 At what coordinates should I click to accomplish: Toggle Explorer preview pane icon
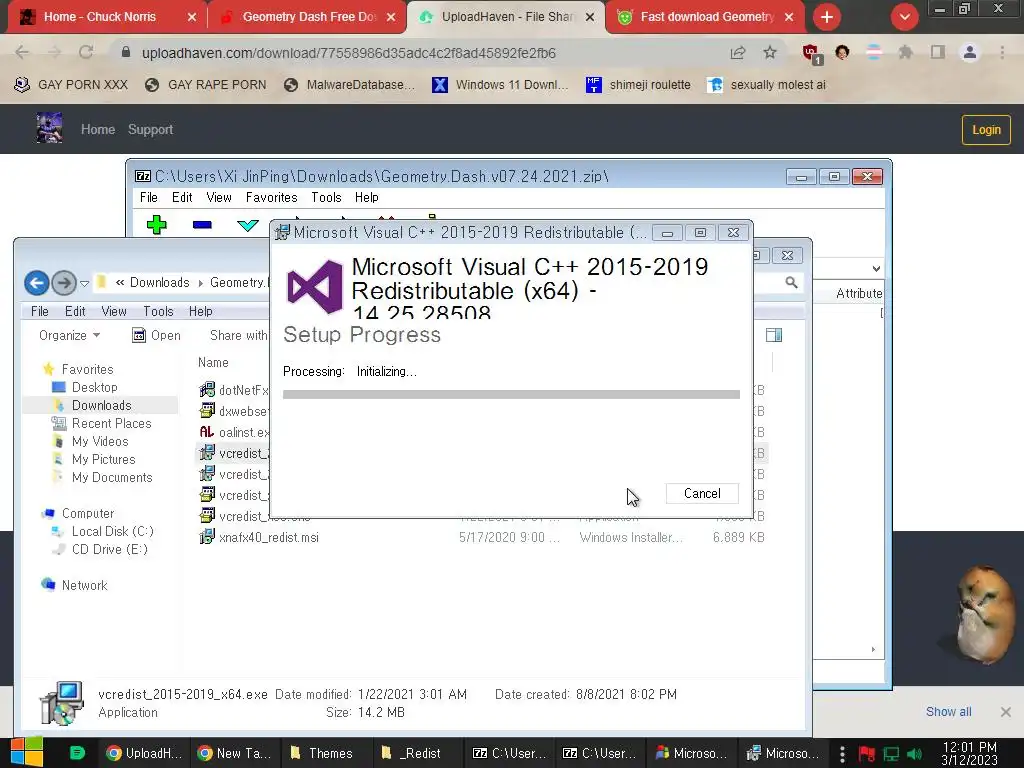click(774, 335)
